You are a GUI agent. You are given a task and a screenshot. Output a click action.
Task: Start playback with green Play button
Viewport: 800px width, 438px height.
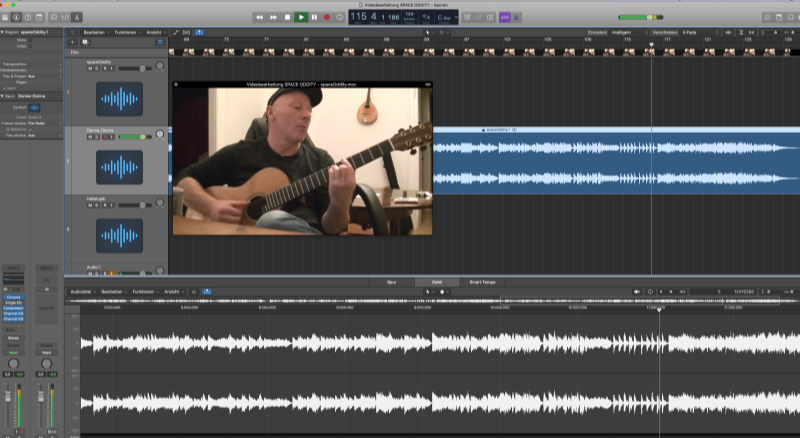click(x=301, y=17)
